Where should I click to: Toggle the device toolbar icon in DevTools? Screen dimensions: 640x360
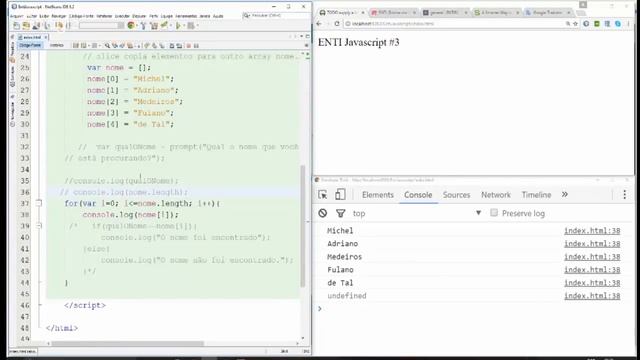[340, 195]
